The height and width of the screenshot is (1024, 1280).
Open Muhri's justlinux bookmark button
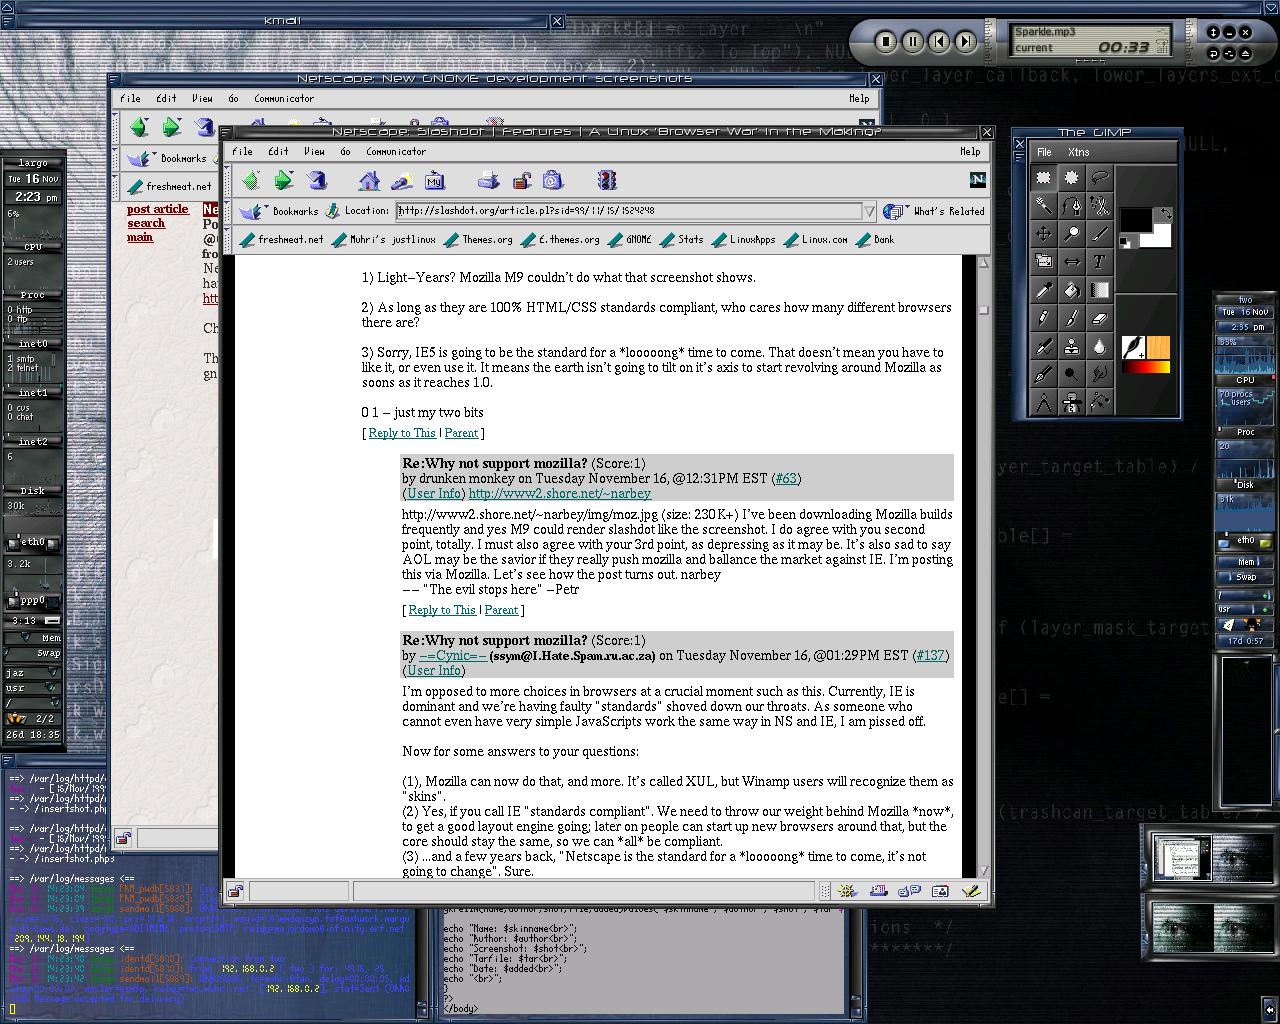(x=384, y=240)
